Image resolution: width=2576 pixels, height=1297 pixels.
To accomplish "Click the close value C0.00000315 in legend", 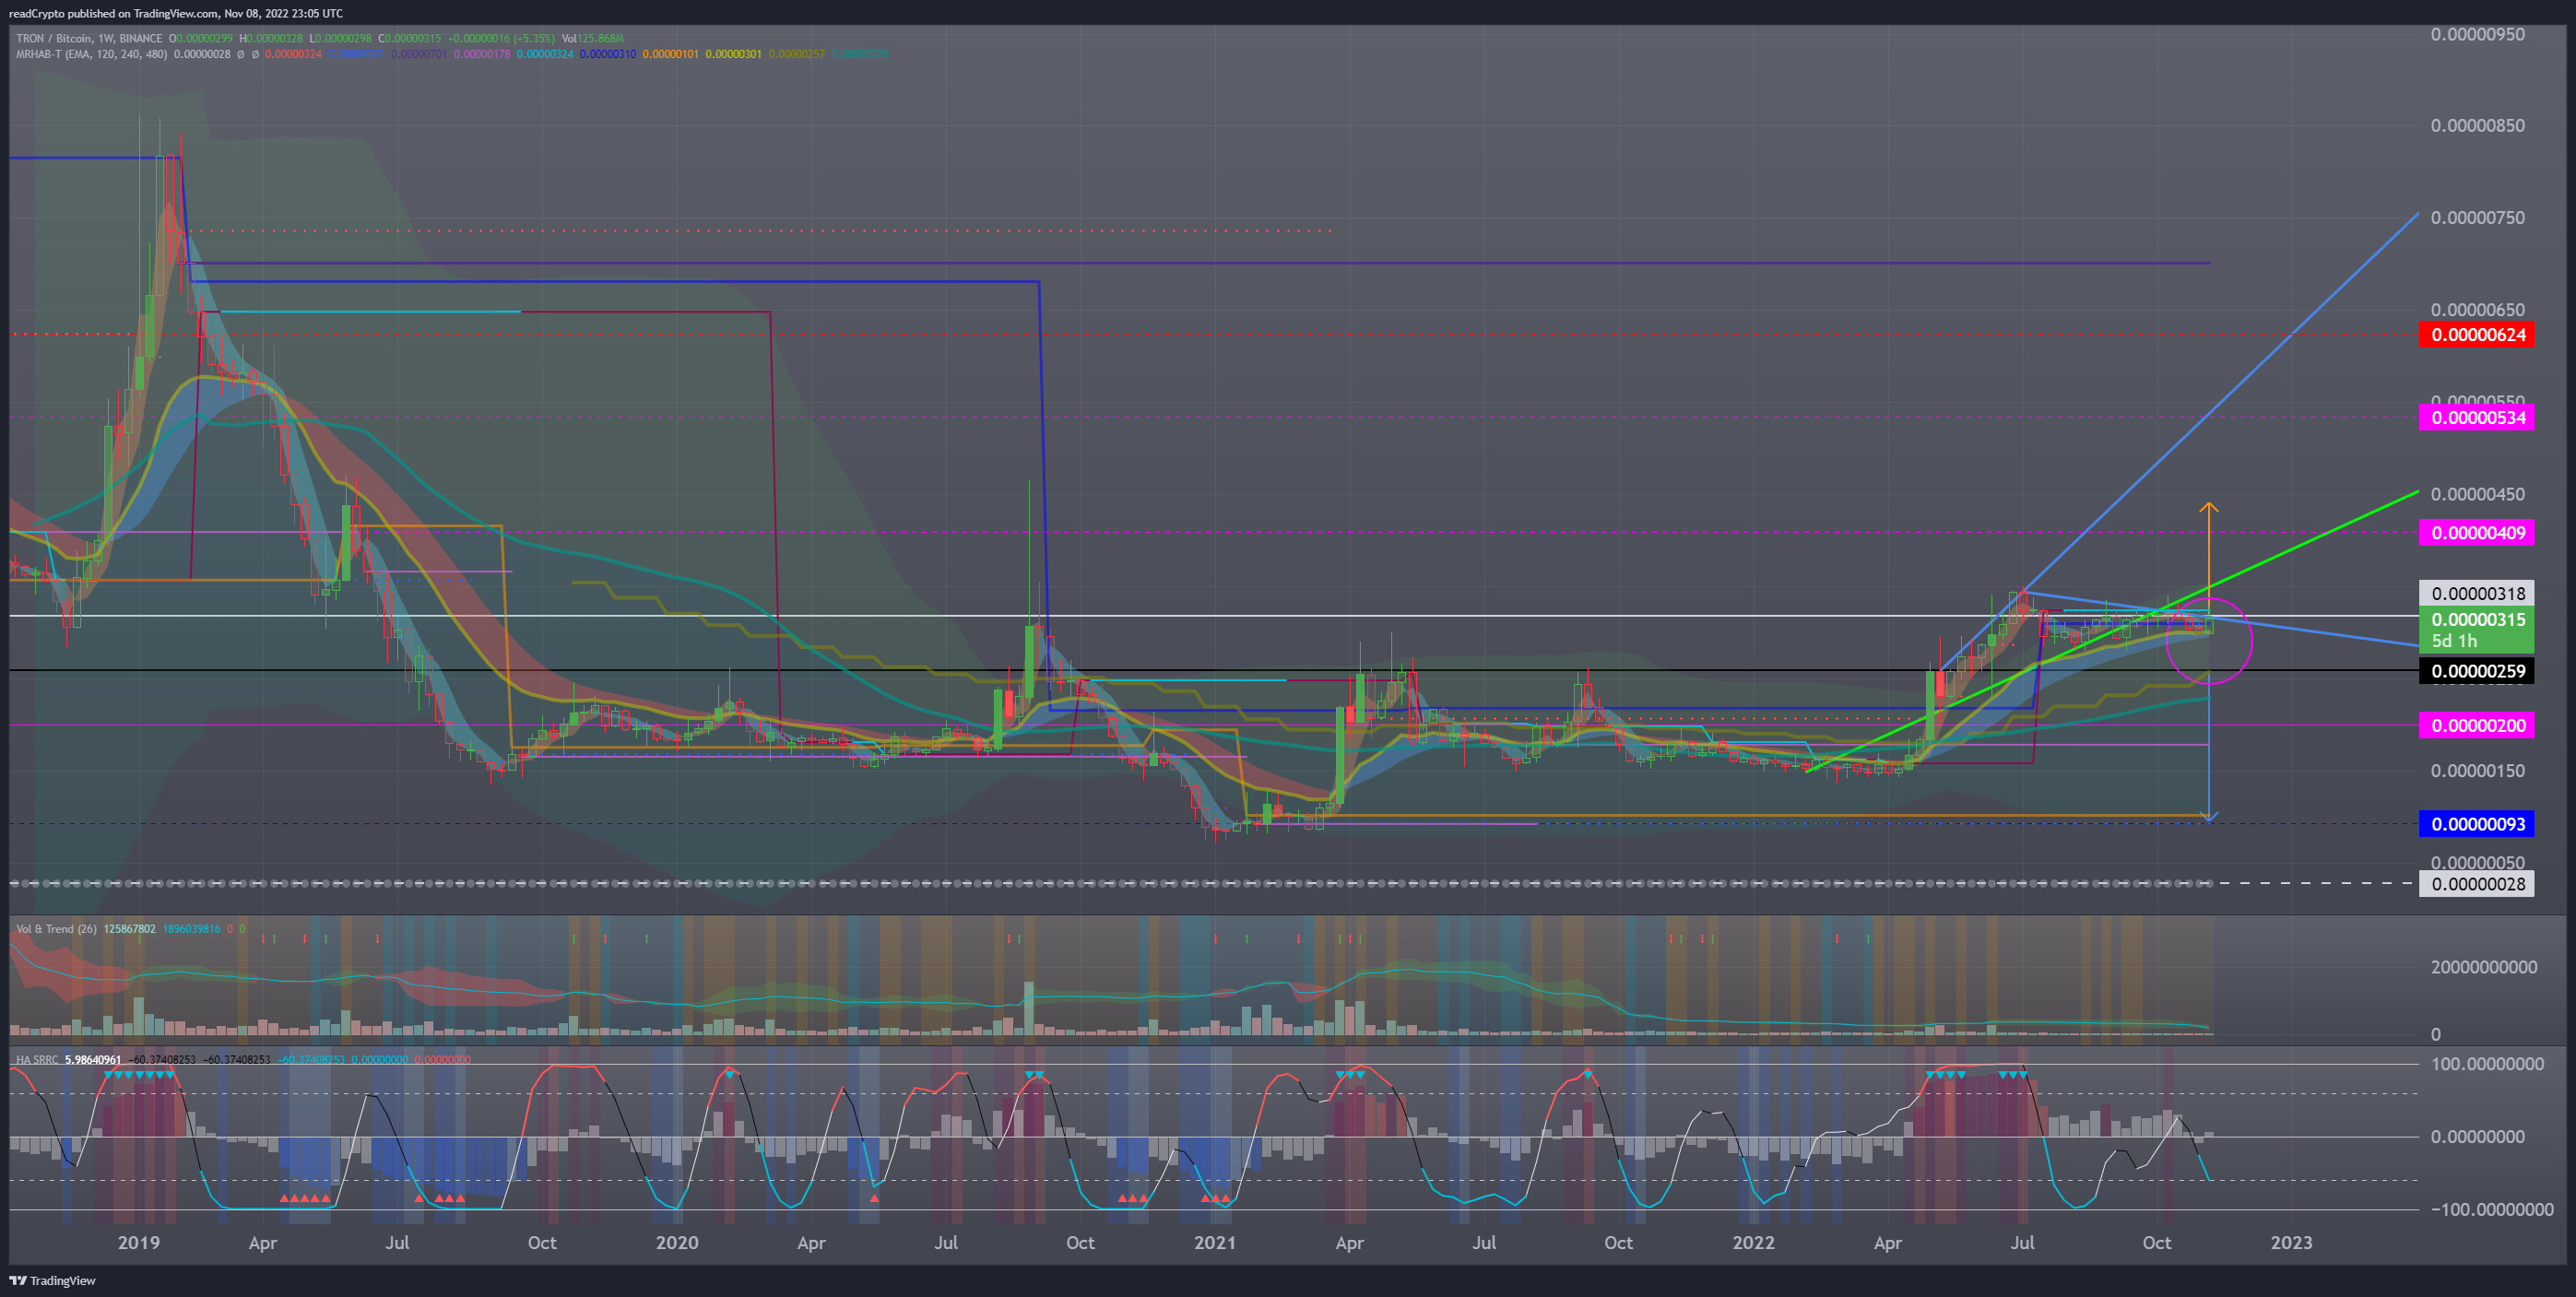I will tap(409, 39).
